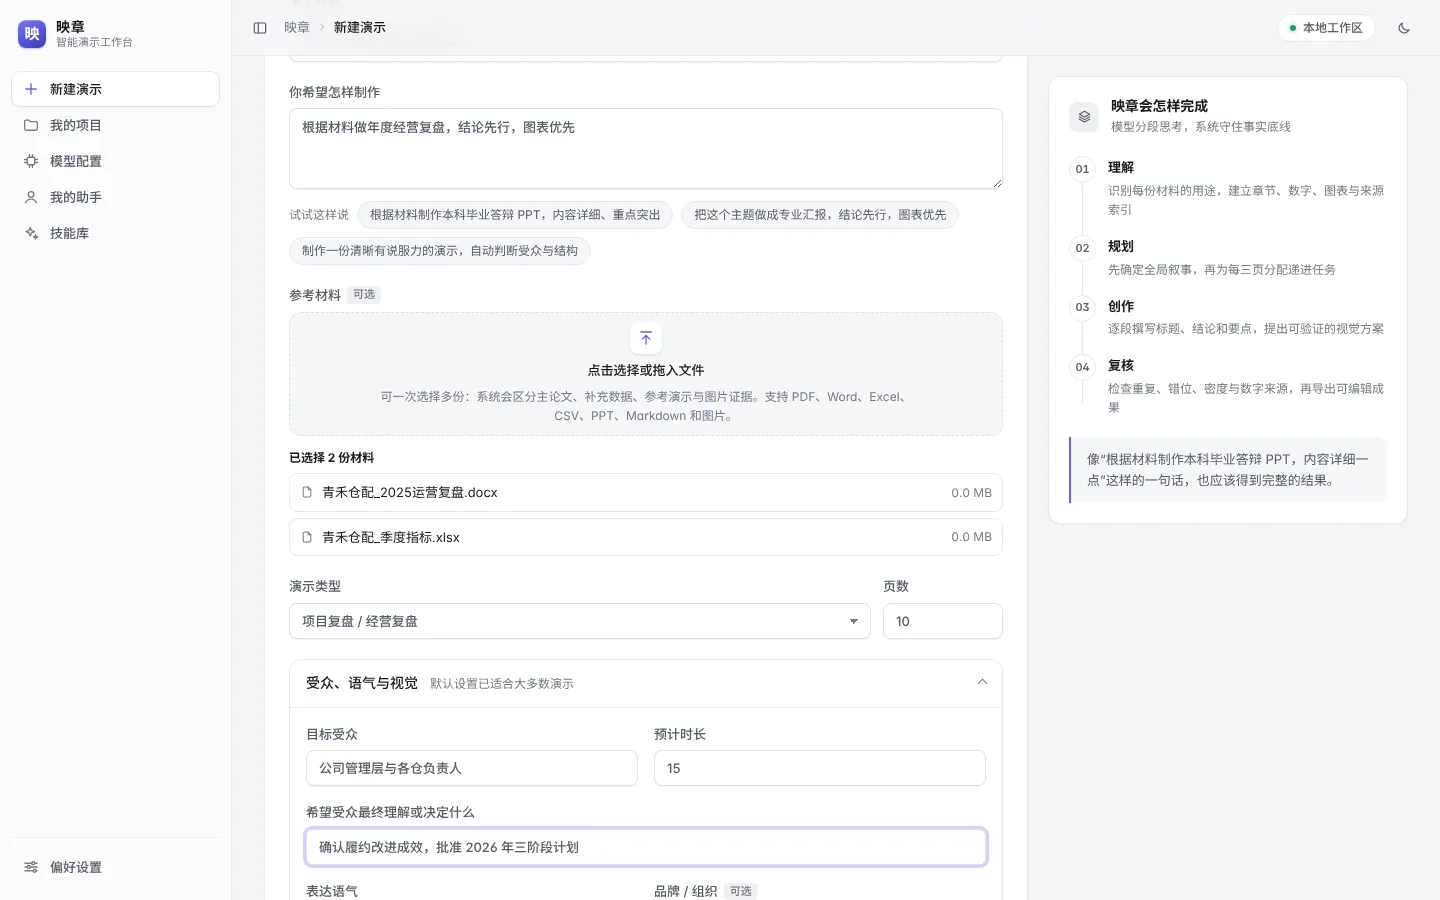Viewport: 1440px width, 900px height.
Task: Open the 演示类型 dropdown
Action: coord(580,621)
